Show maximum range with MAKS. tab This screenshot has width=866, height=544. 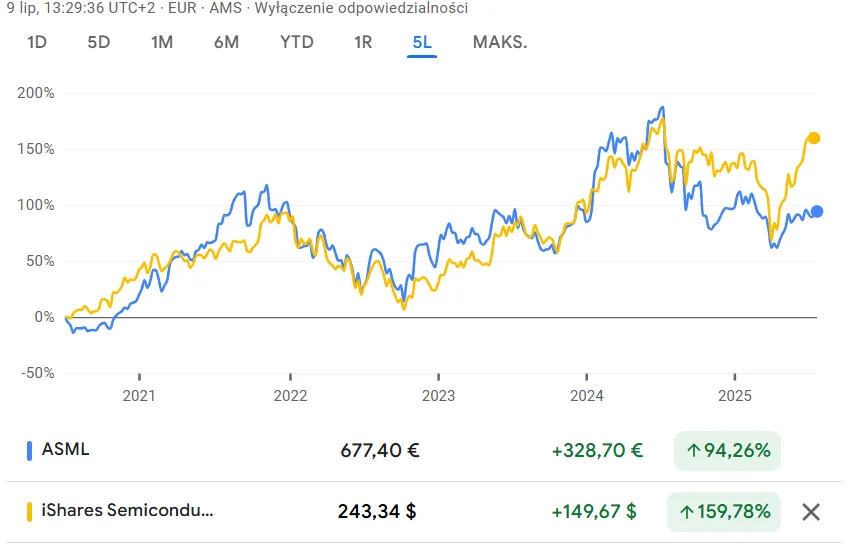(x=500, y=42)
